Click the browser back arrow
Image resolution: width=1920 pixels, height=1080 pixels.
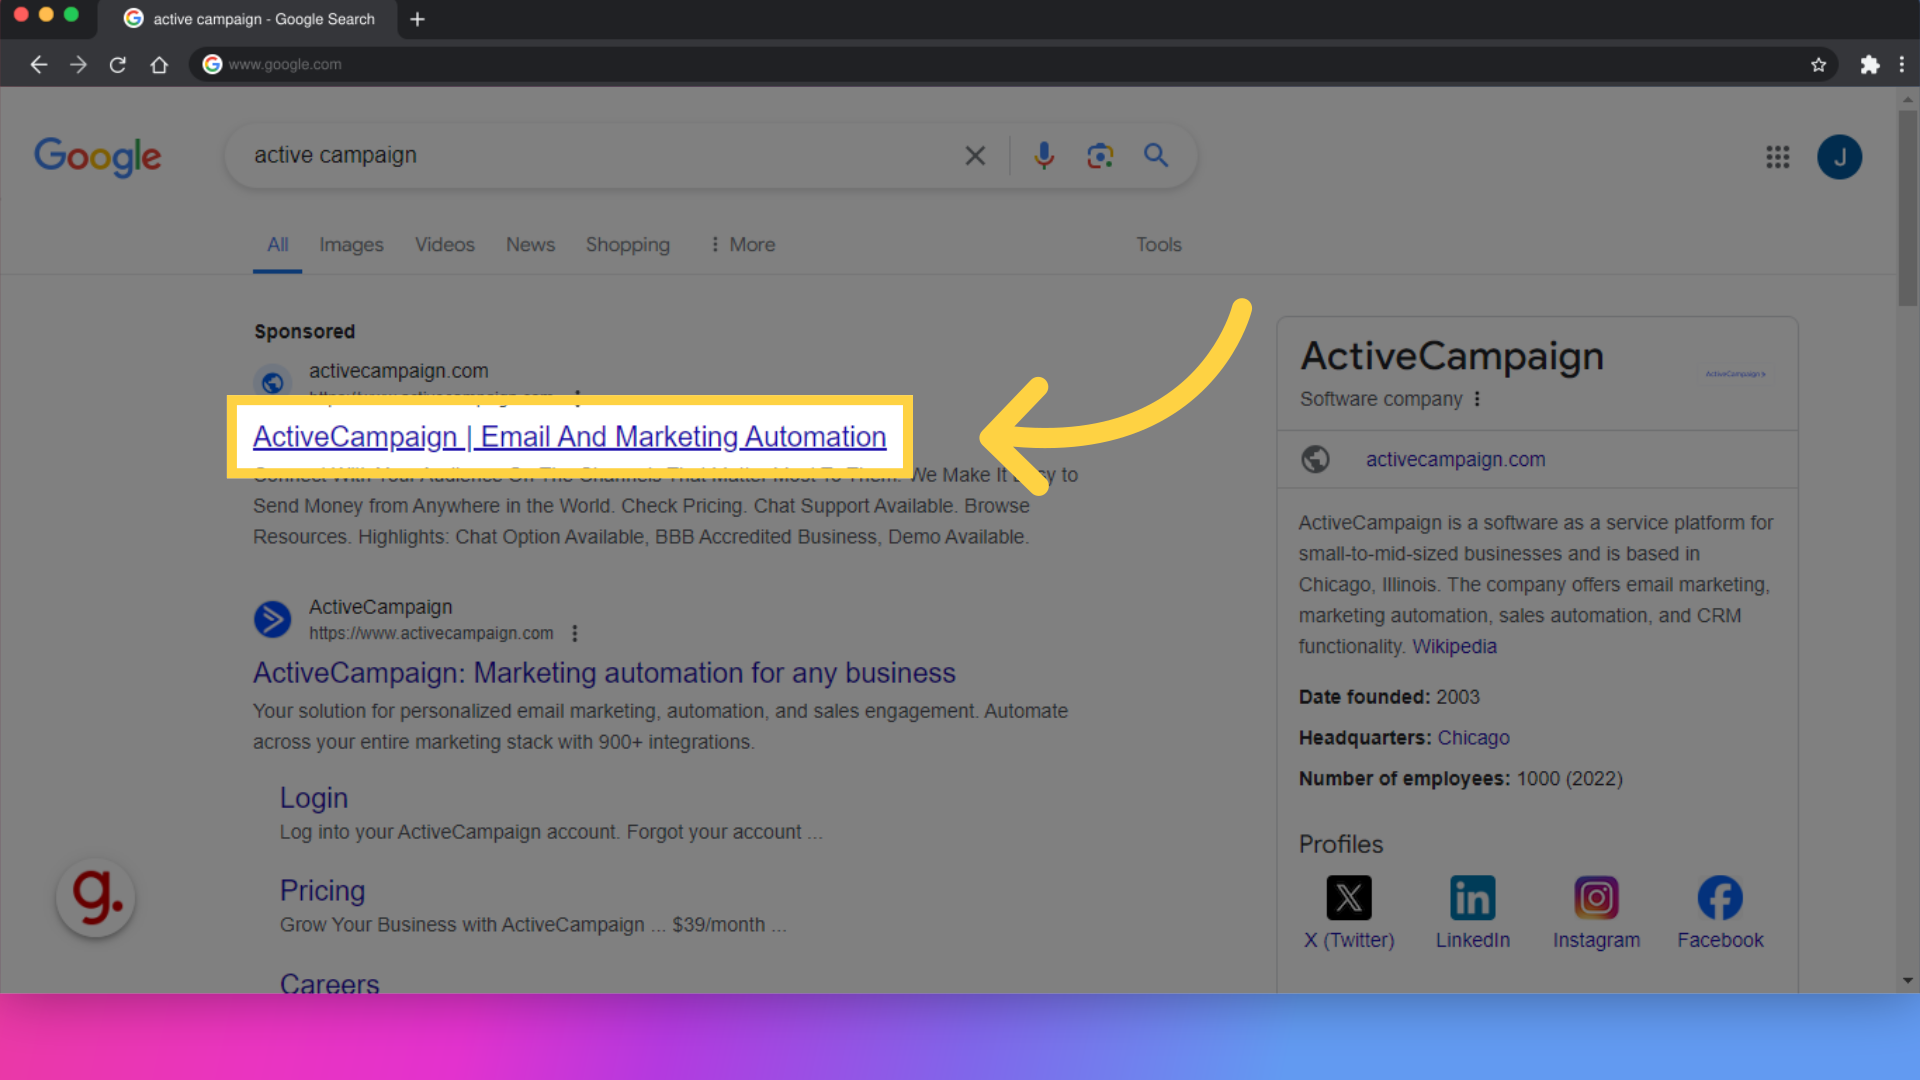(39, 65)
